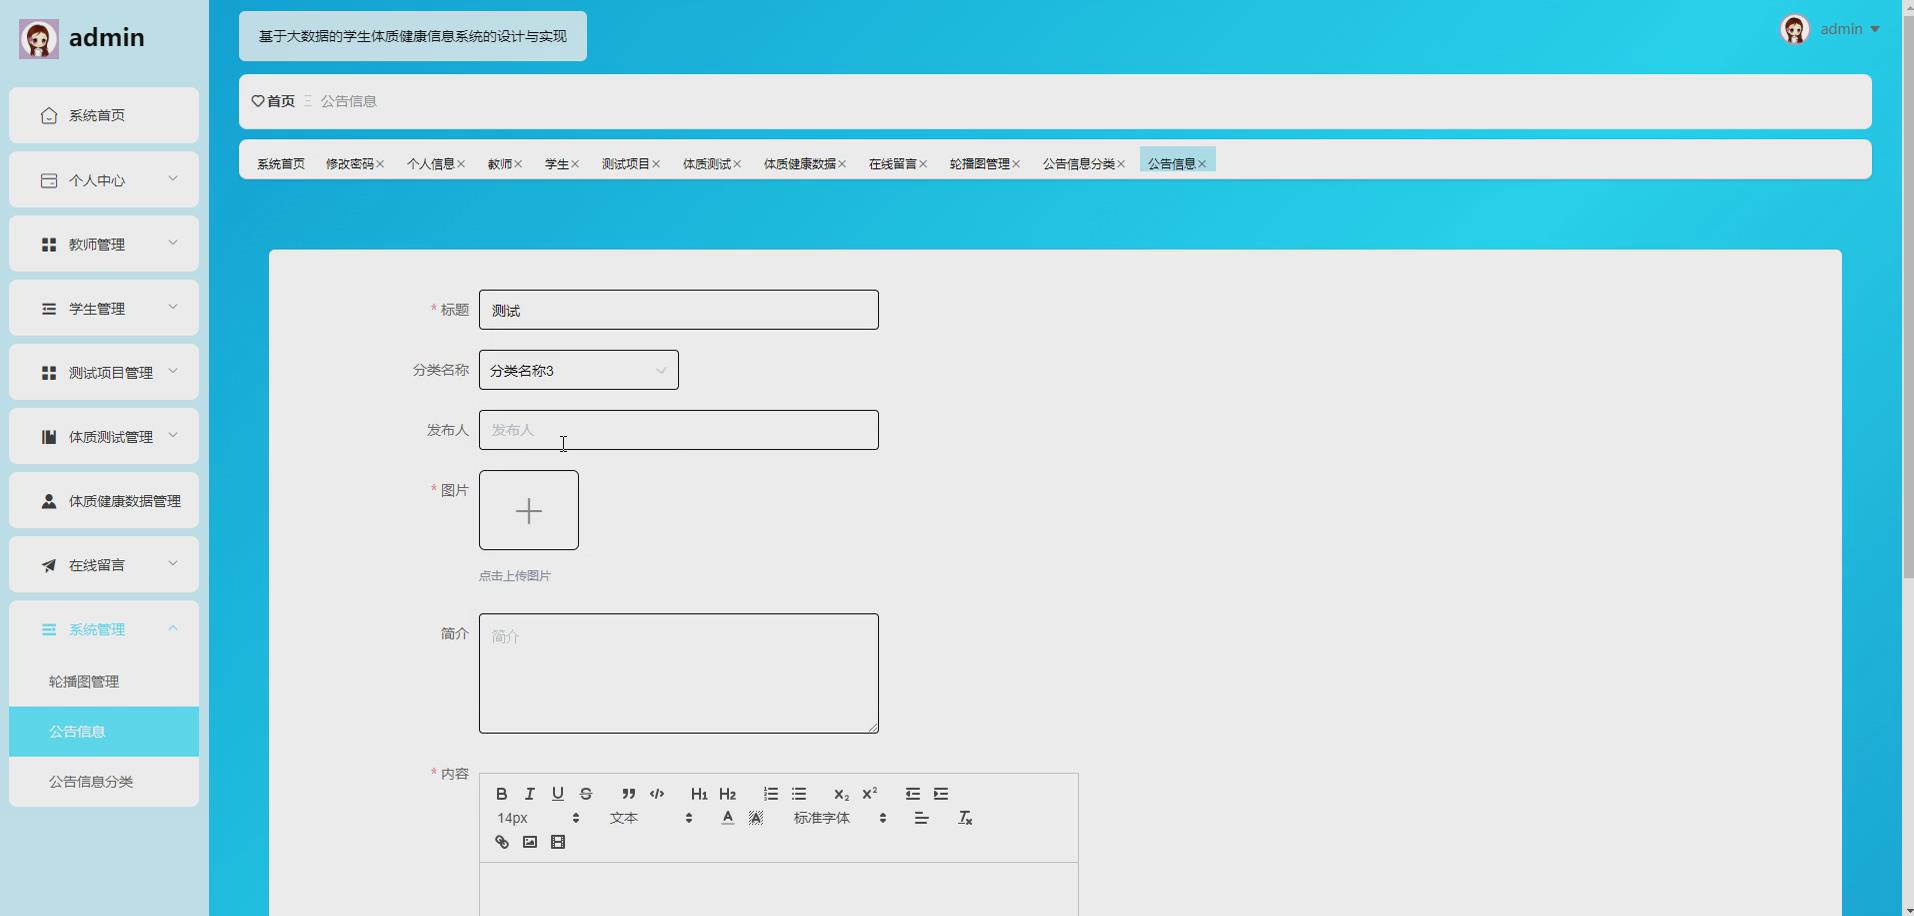Viewport: 1914px width, 916px height.
Task: Insert an ordered list
Action: [x=770, y=794]
